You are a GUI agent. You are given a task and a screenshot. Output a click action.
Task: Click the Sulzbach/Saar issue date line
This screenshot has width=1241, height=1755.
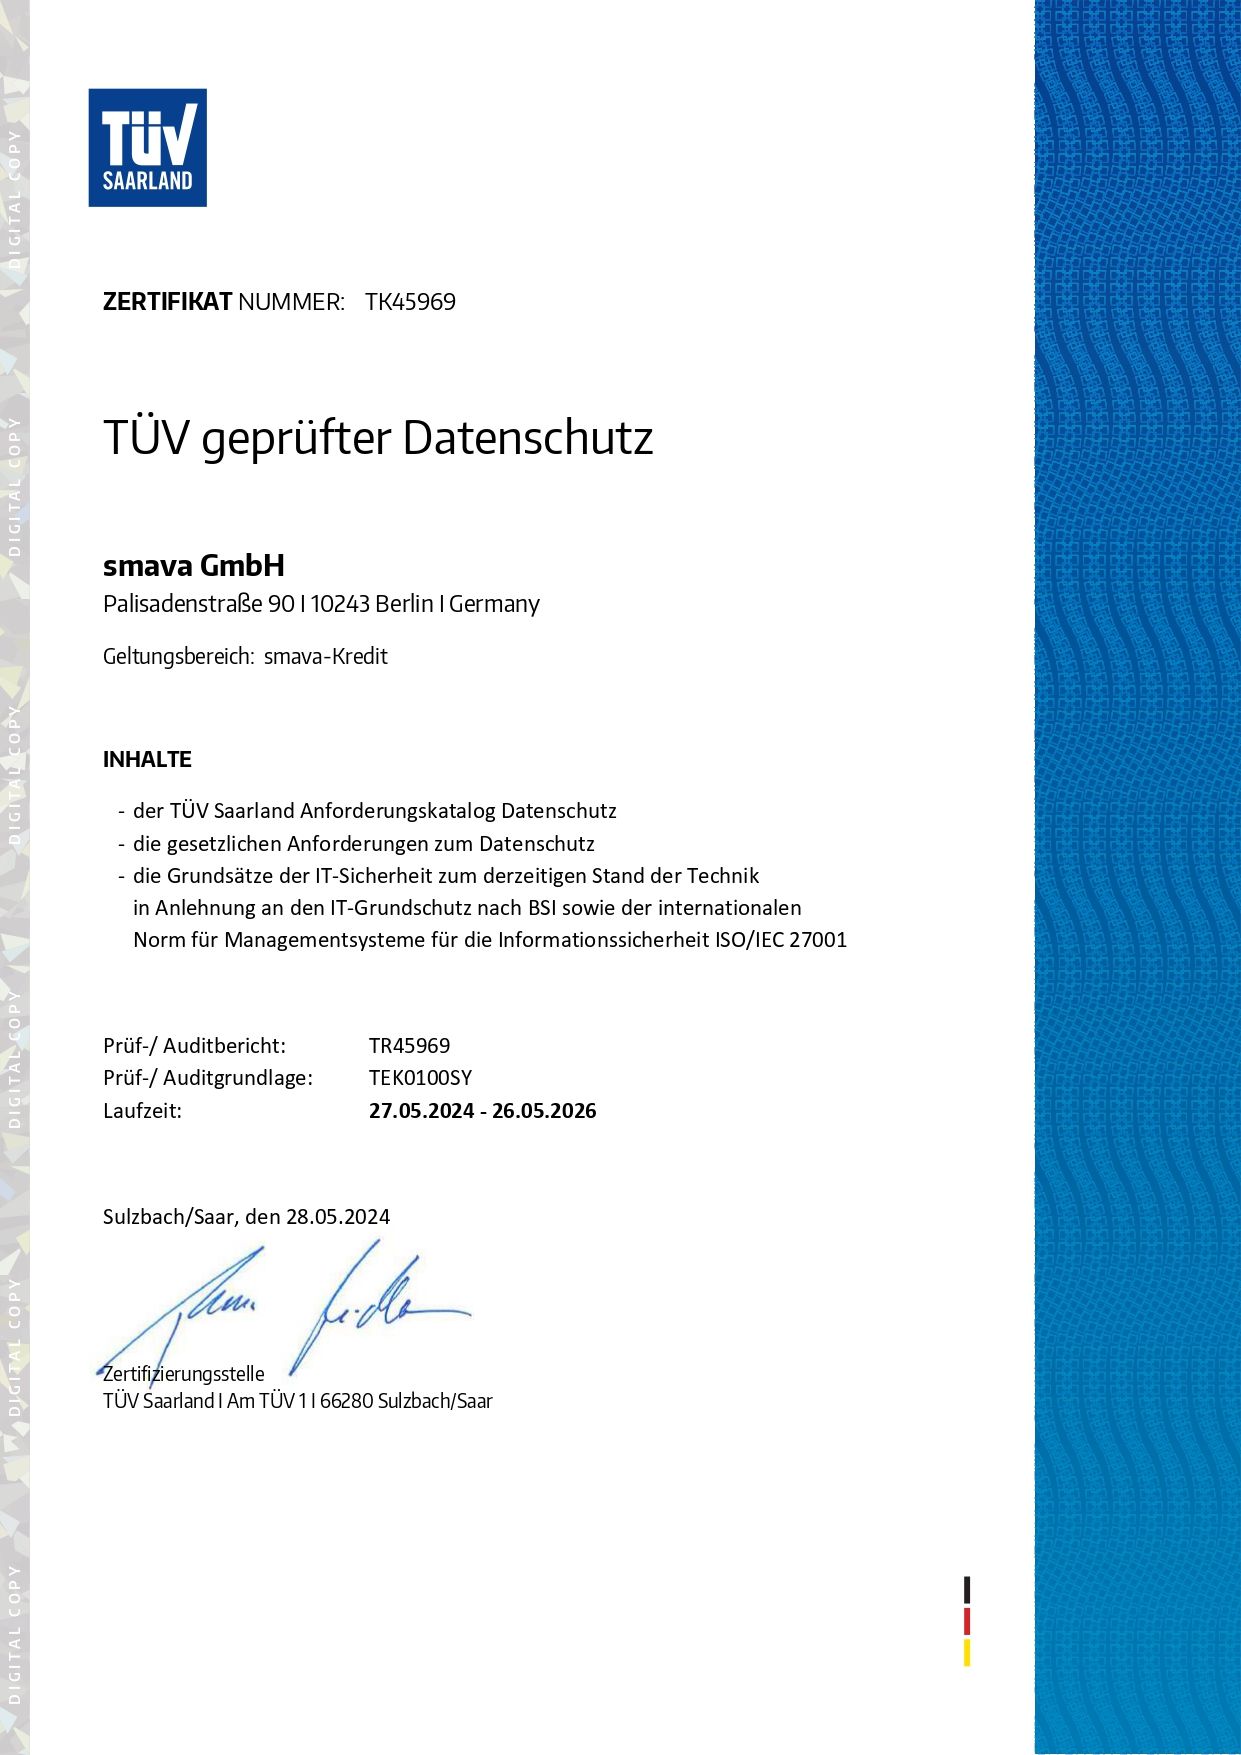click(246, 1217)
